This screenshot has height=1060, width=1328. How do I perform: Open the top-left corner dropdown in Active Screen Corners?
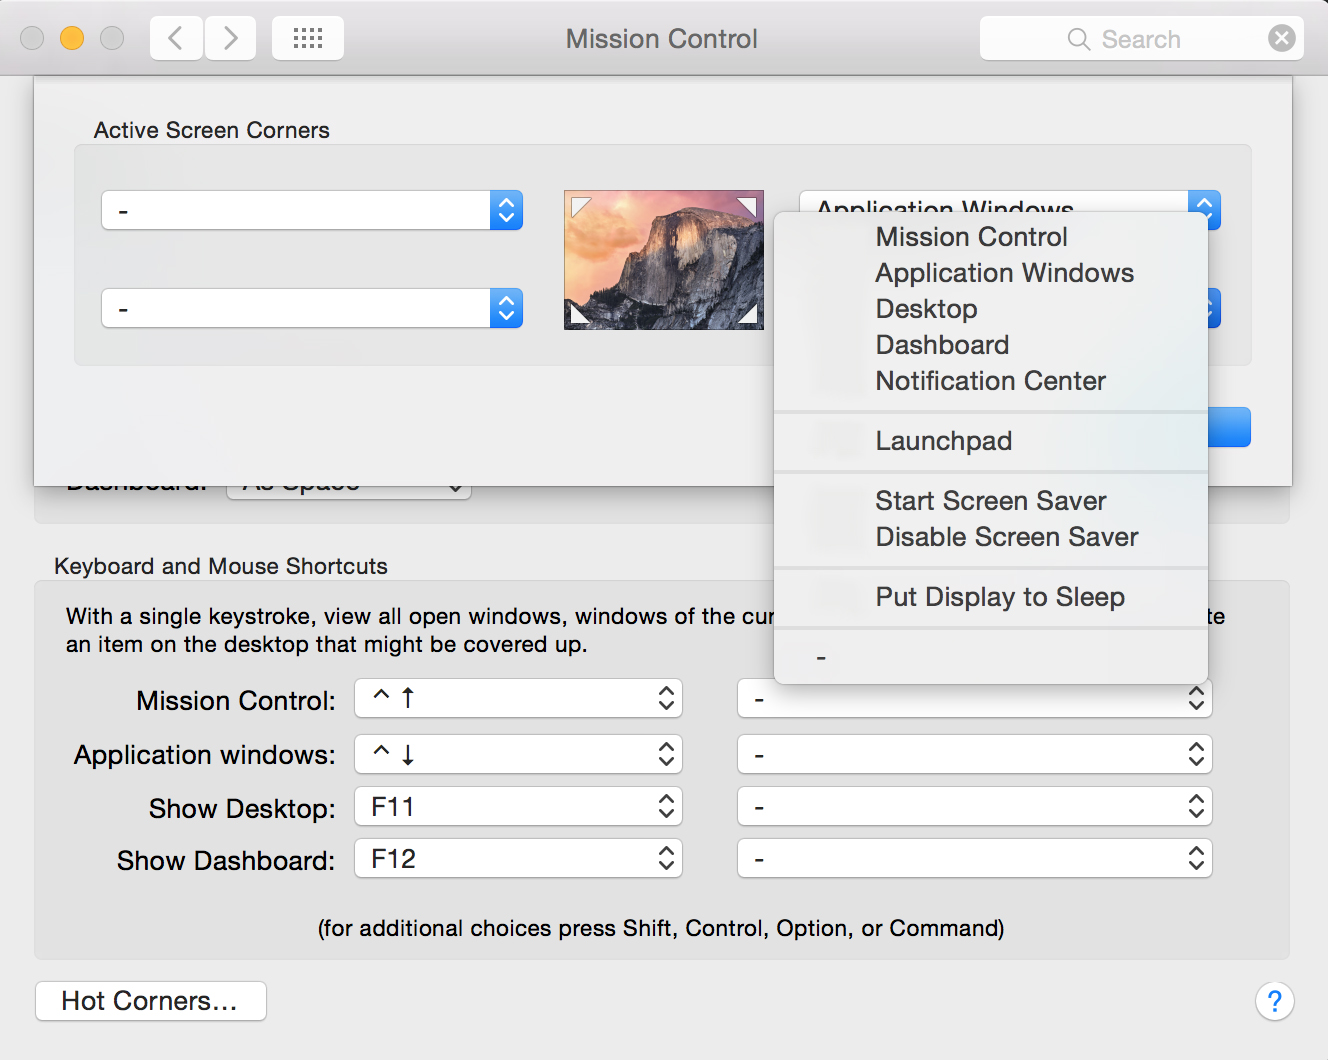[x=312, y=210]
